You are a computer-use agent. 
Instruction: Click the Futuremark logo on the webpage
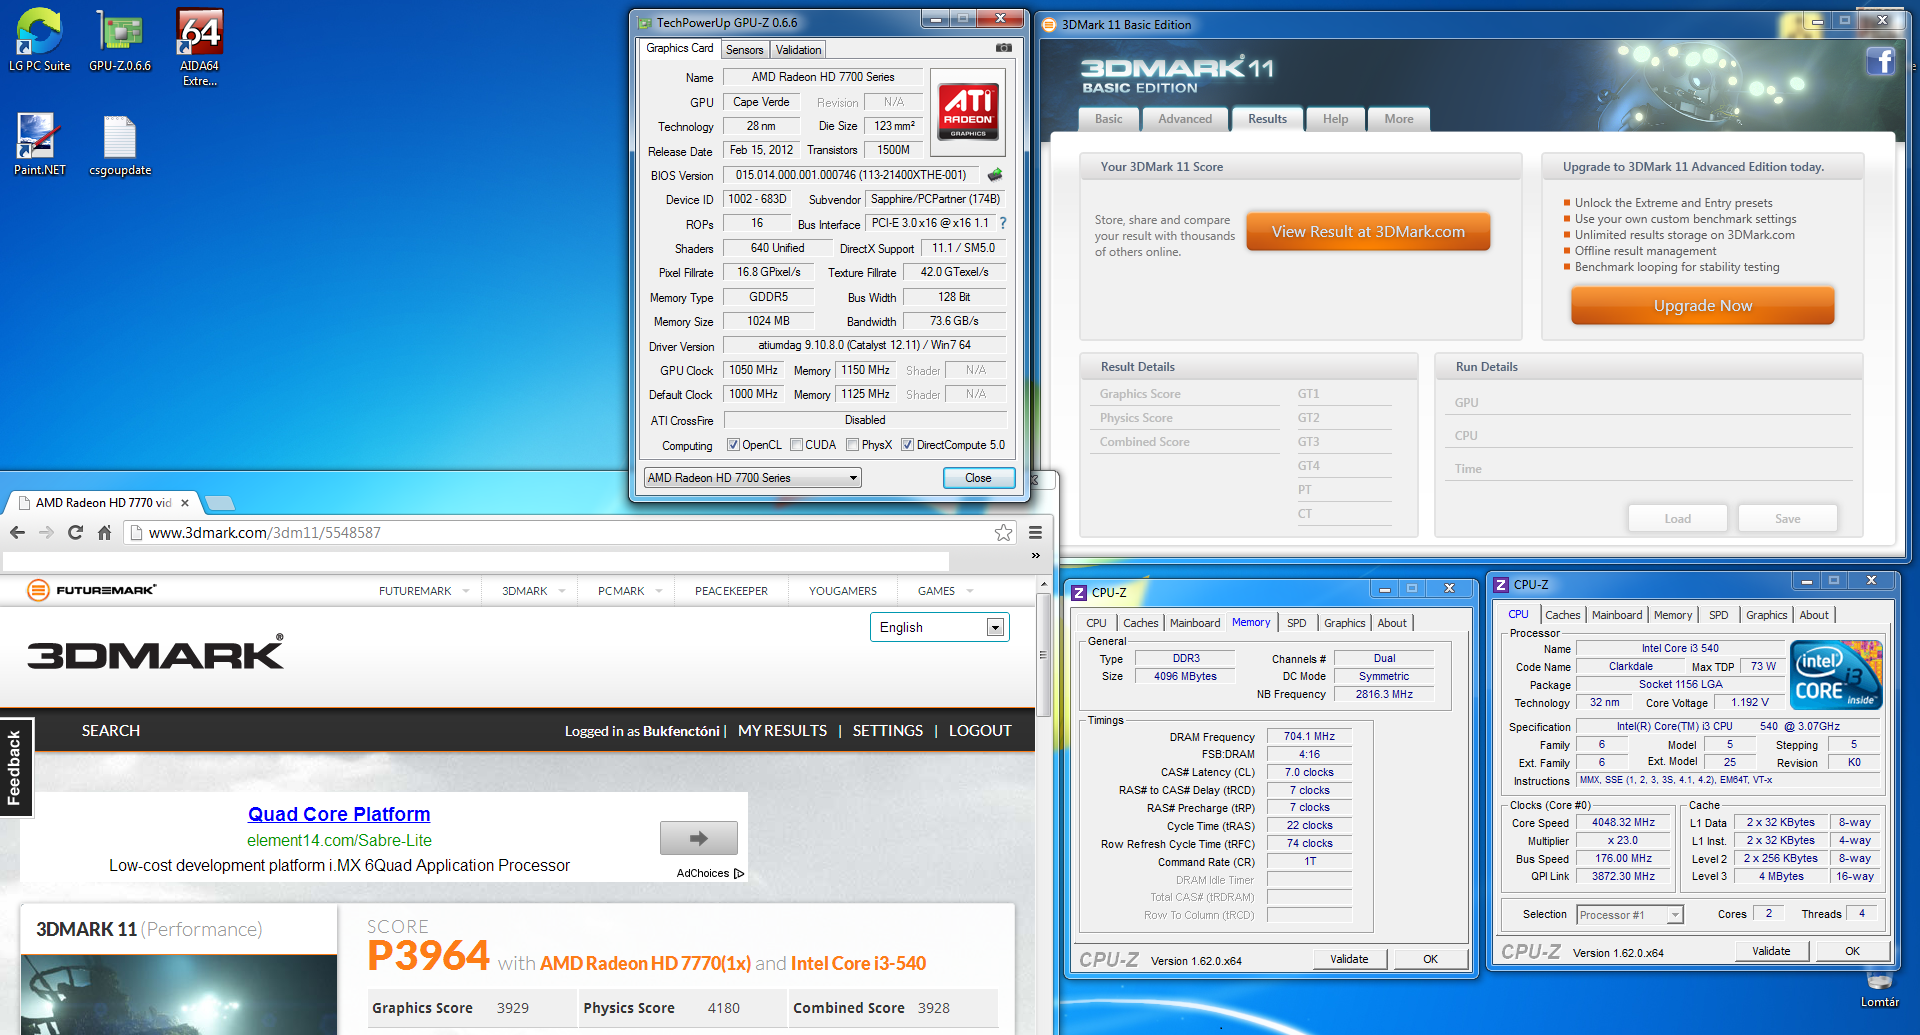point(92,590)
